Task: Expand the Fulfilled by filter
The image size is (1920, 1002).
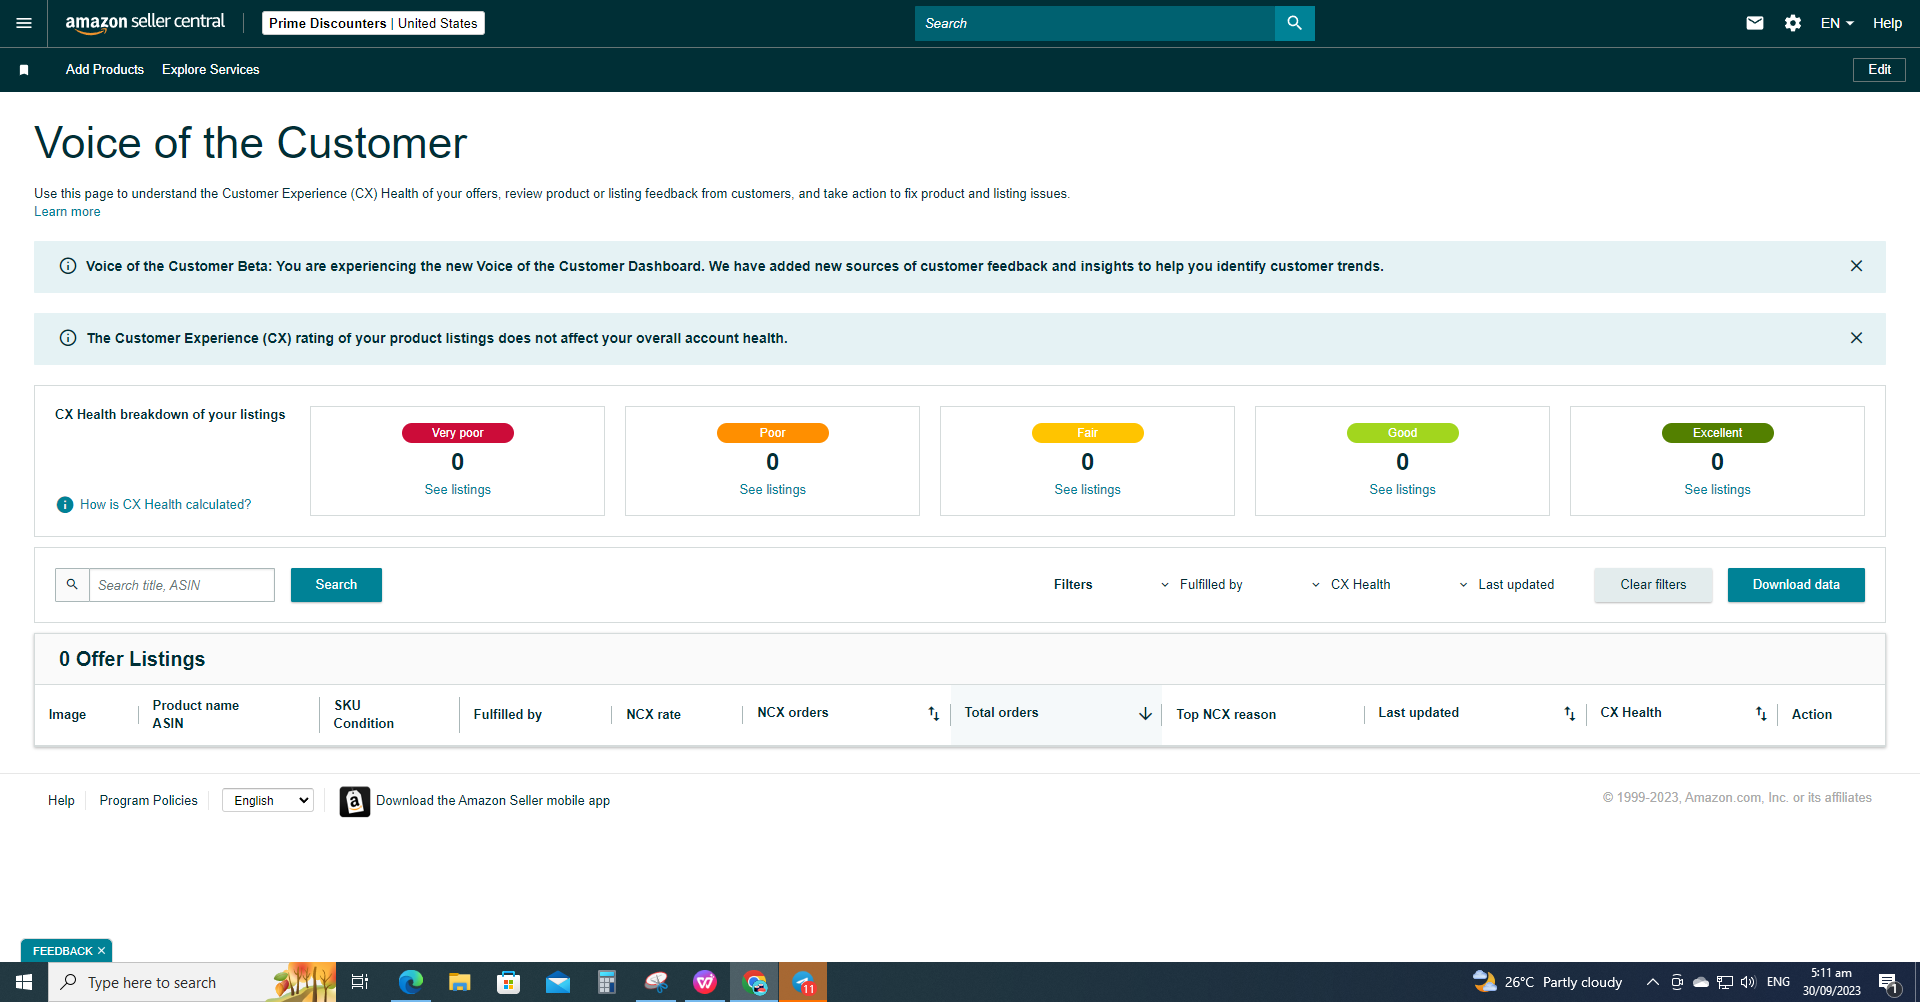Action: (1201, 585)
